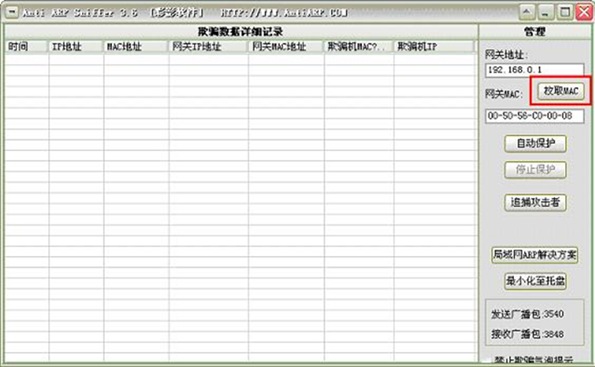The image size is (595, 367).
Task: Sort by the 时间 column header
Action: (x=27, y=47)
